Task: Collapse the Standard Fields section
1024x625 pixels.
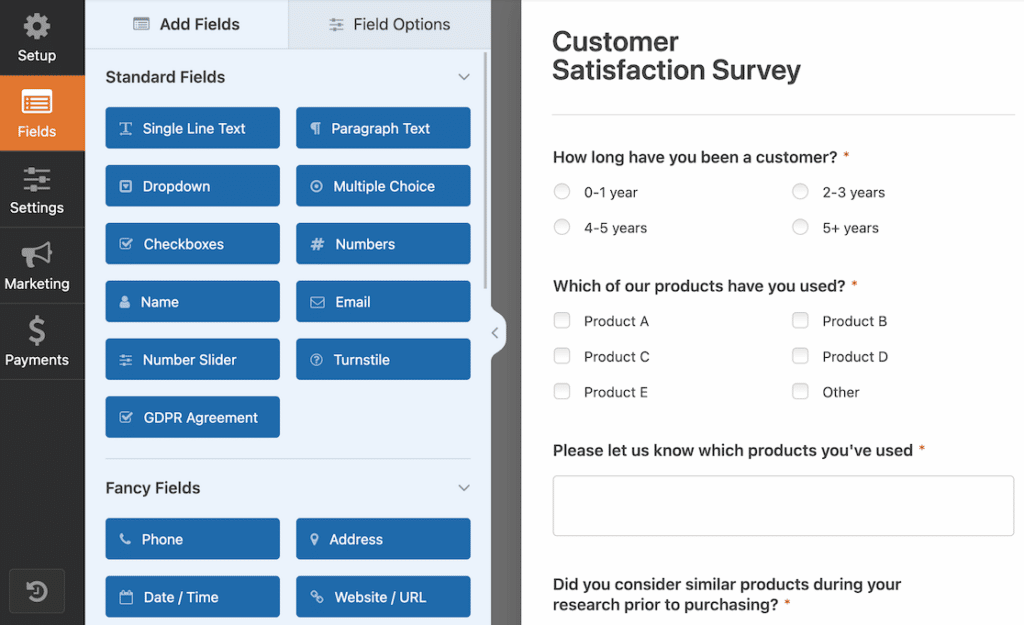Action: (463, 76)
